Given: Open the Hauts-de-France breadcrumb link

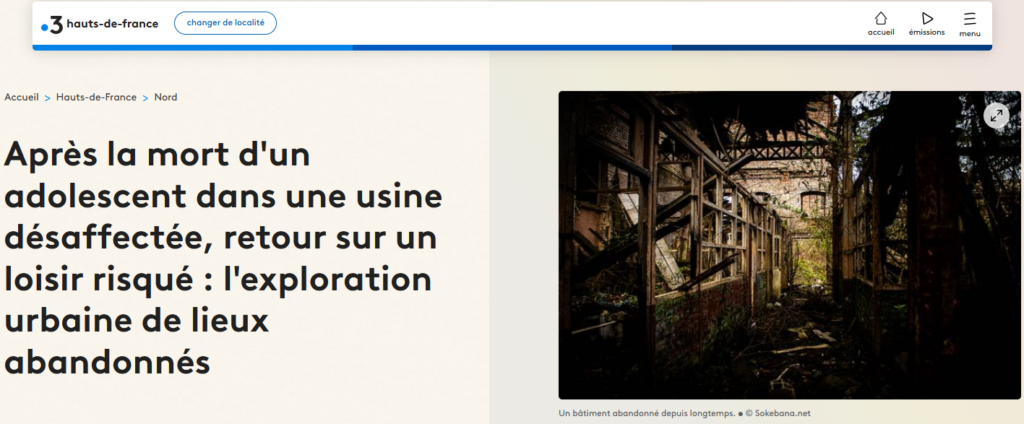Looking at the screenshot, I should point(96,97).
